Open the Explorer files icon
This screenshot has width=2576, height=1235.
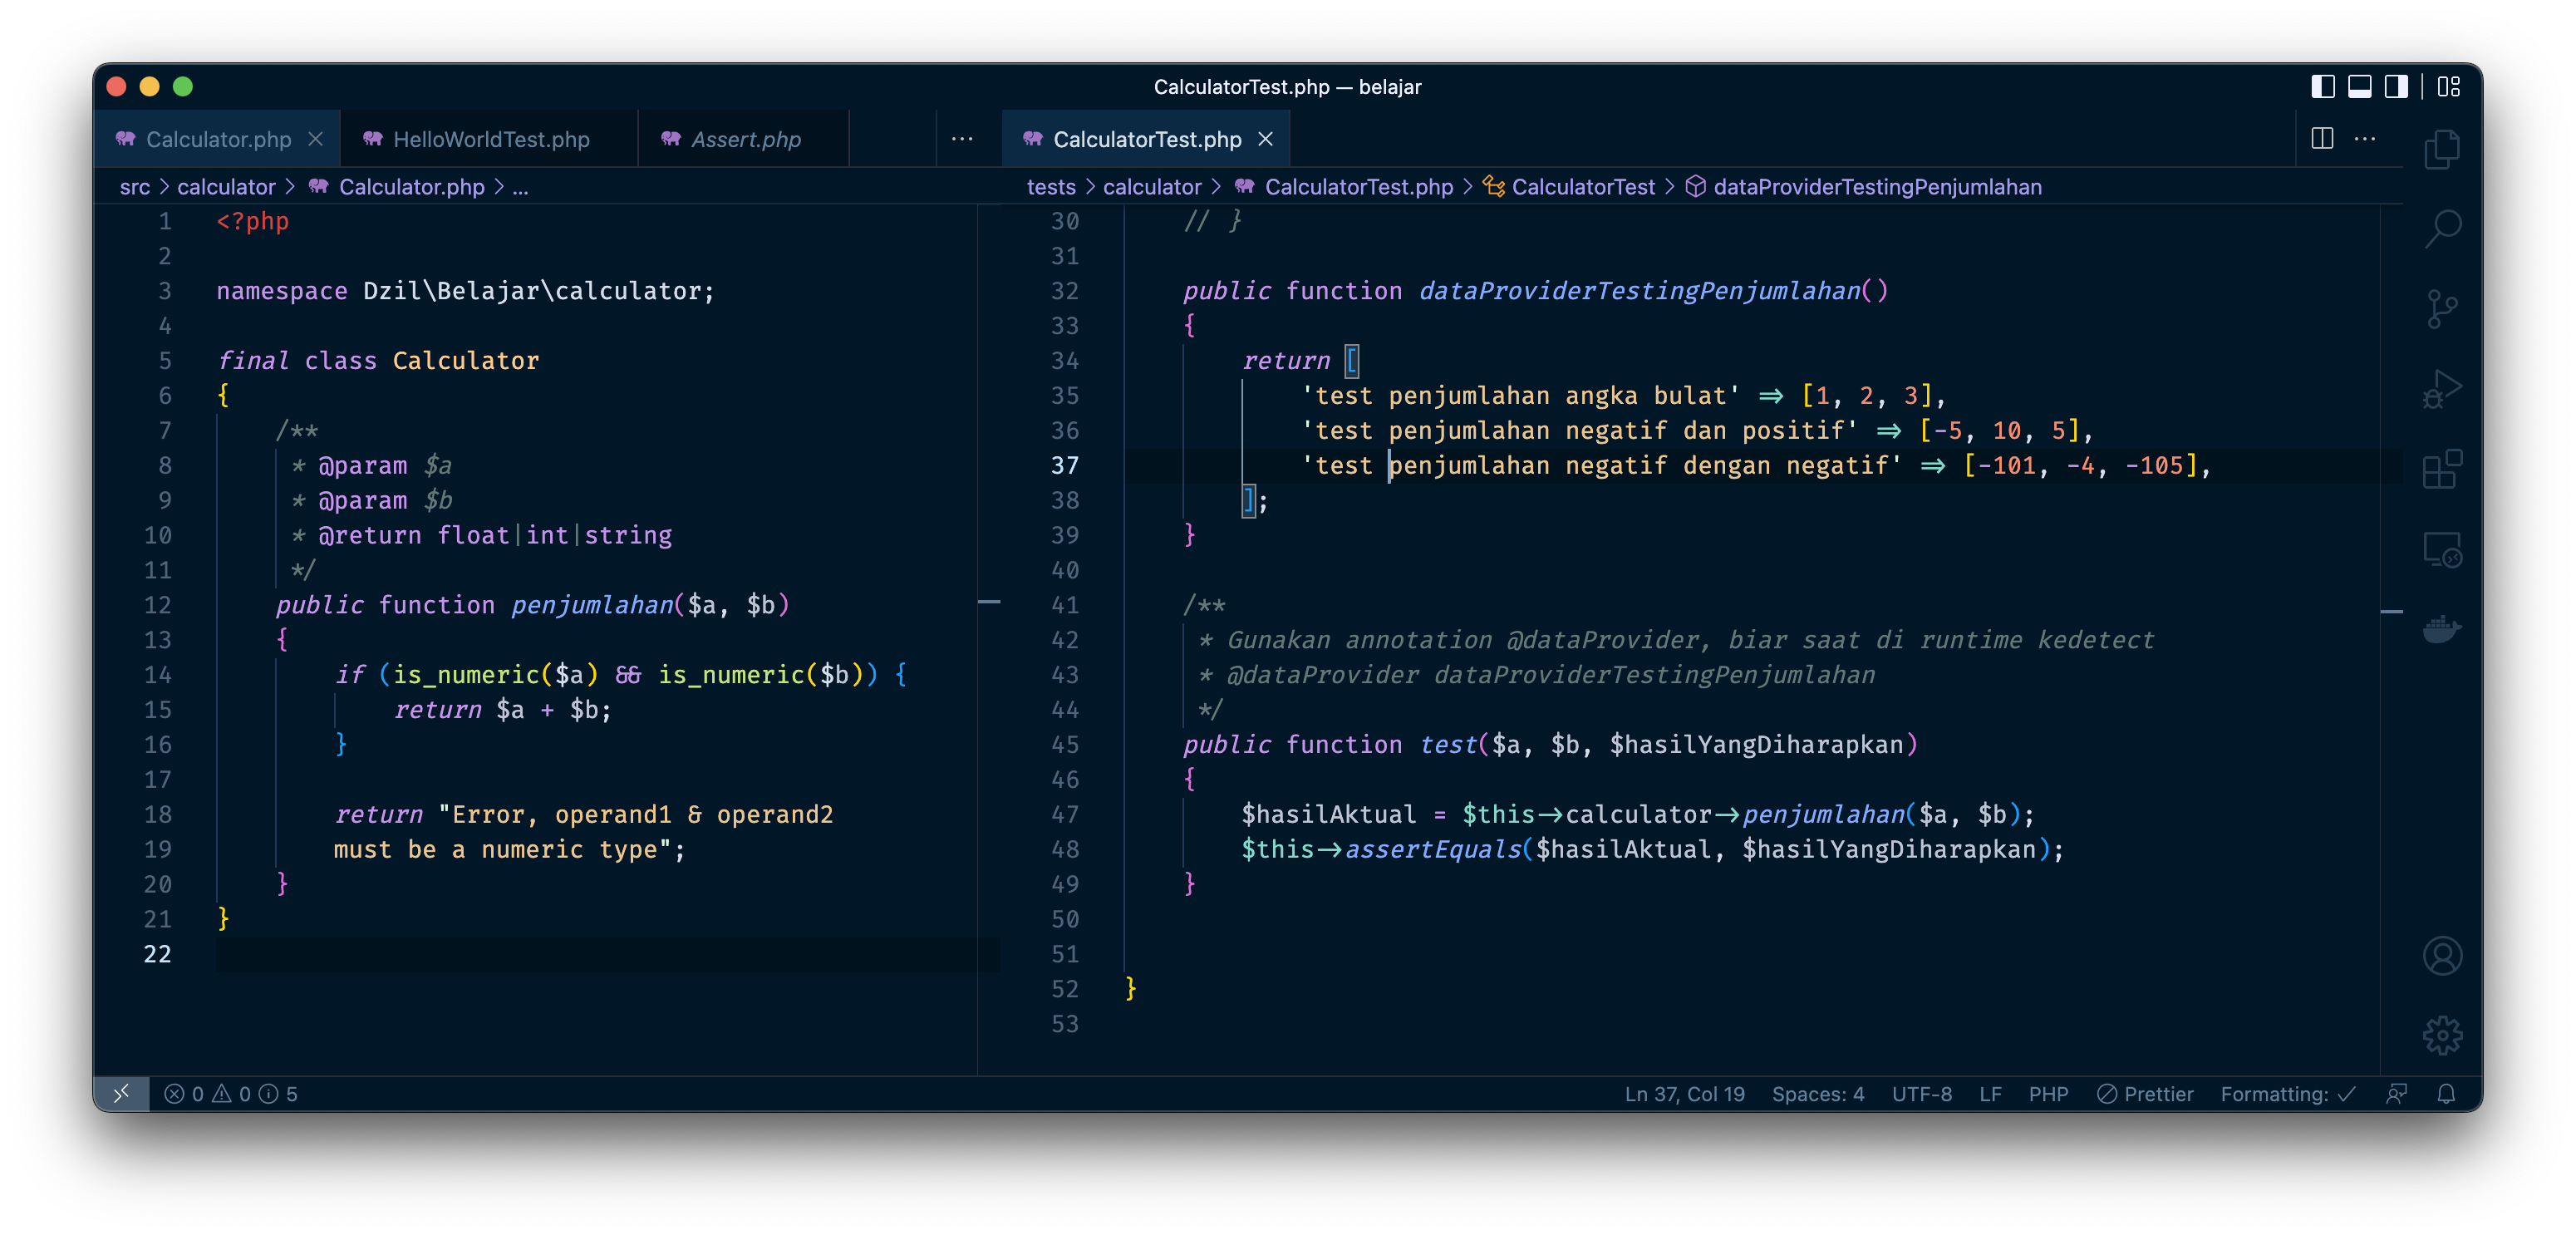[2441, 150]
